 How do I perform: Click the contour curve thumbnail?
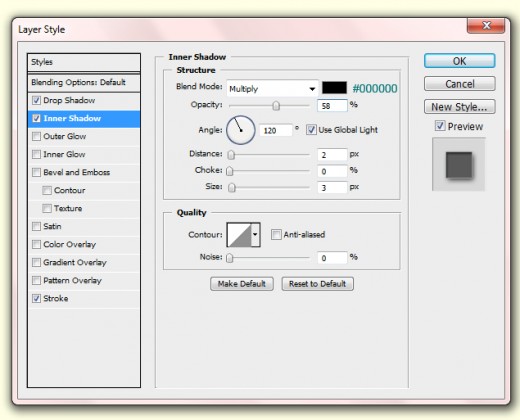click(x=239, y=235)
